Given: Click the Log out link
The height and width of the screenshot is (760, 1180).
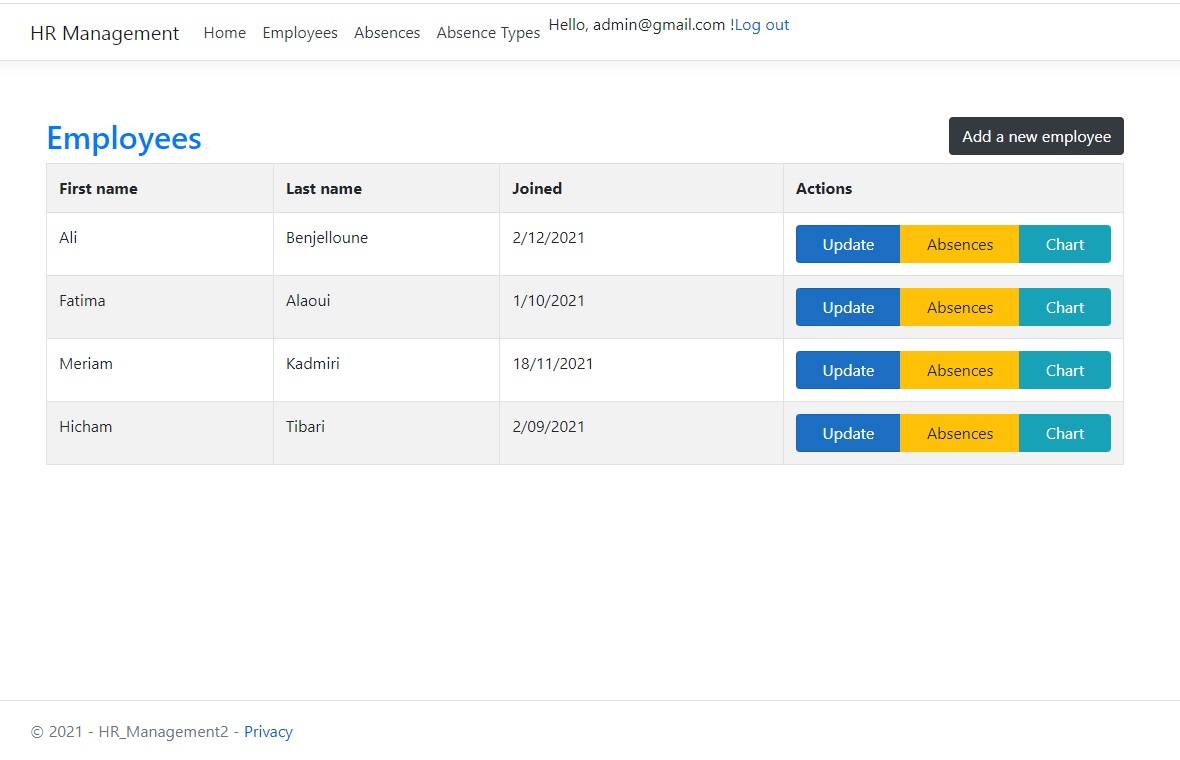Looking at the screenshot, I should pos(762,25).
